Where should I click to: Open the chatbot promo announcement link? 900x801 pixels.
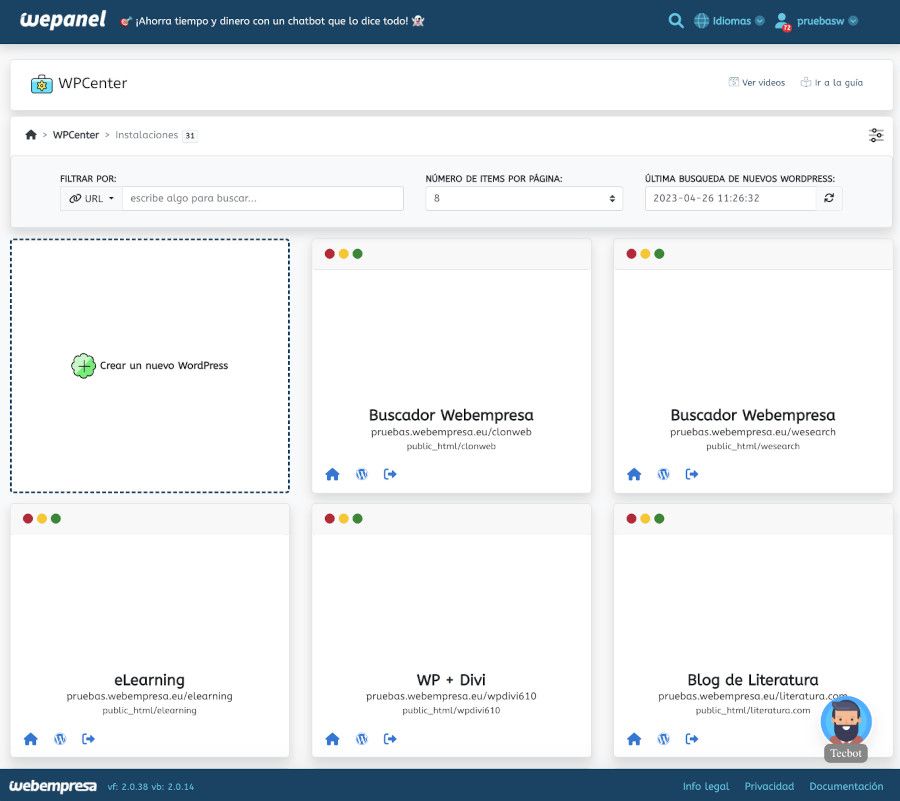click(272, 21)
